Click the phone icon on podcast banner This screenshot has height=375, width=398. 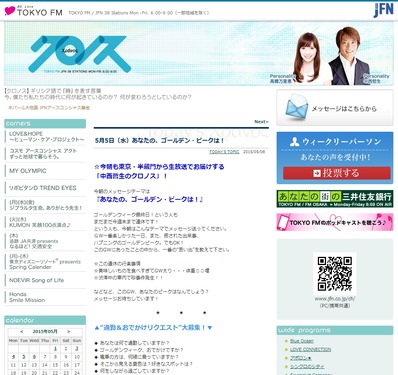[283, 222]
